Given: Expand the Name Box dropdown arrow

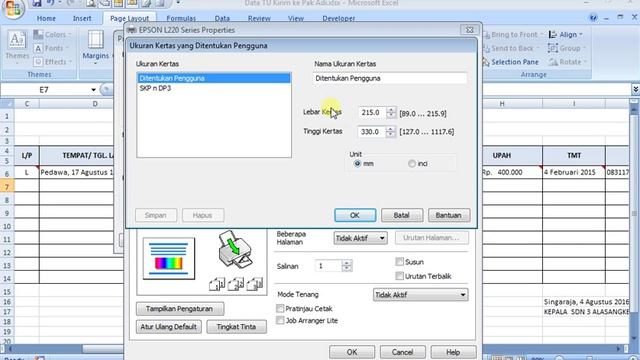Looking at the screenshot, I should click(93, 90).
